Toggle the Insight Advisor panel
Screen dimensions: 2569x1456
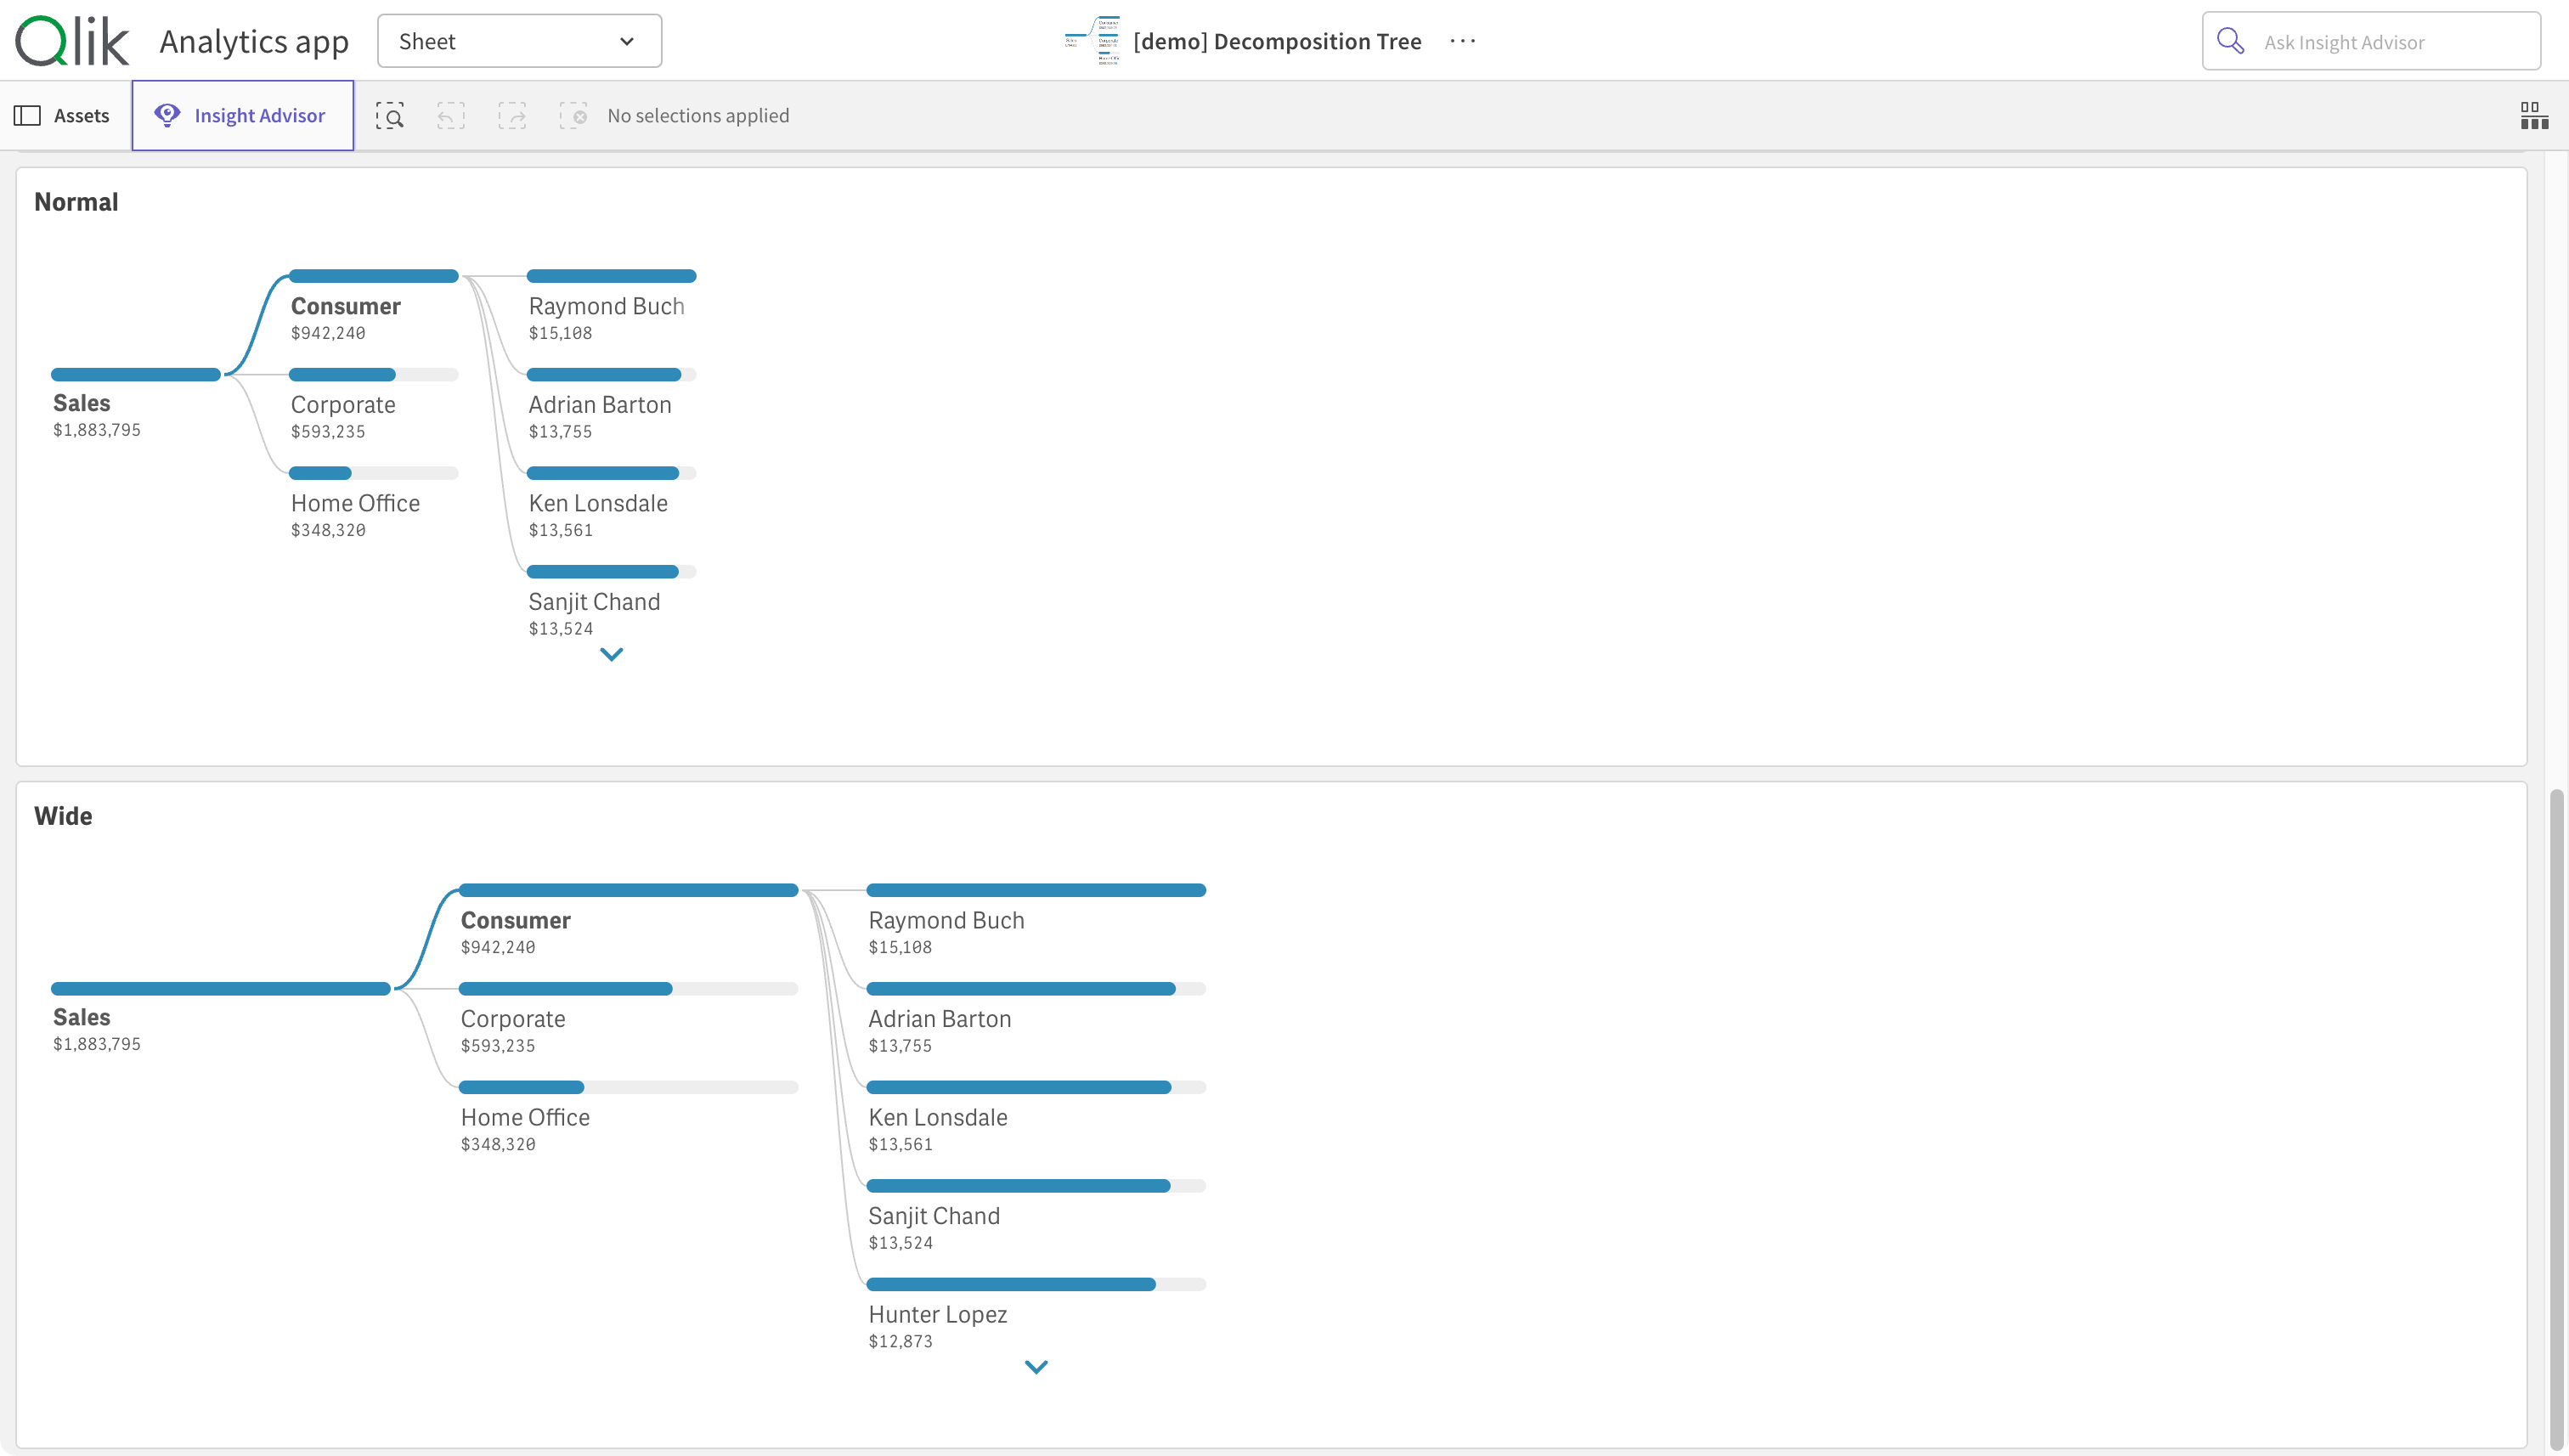pos(242,116)
